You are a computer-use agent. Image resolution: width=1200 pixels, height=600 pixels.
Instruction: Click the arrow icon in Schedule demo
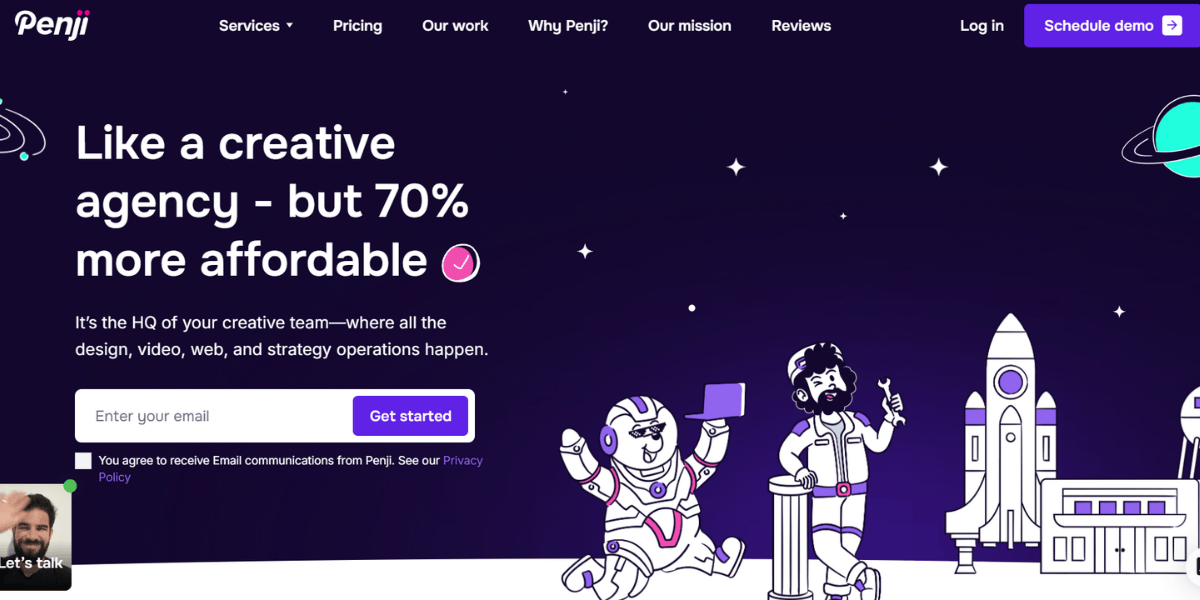click(1172, 26)
